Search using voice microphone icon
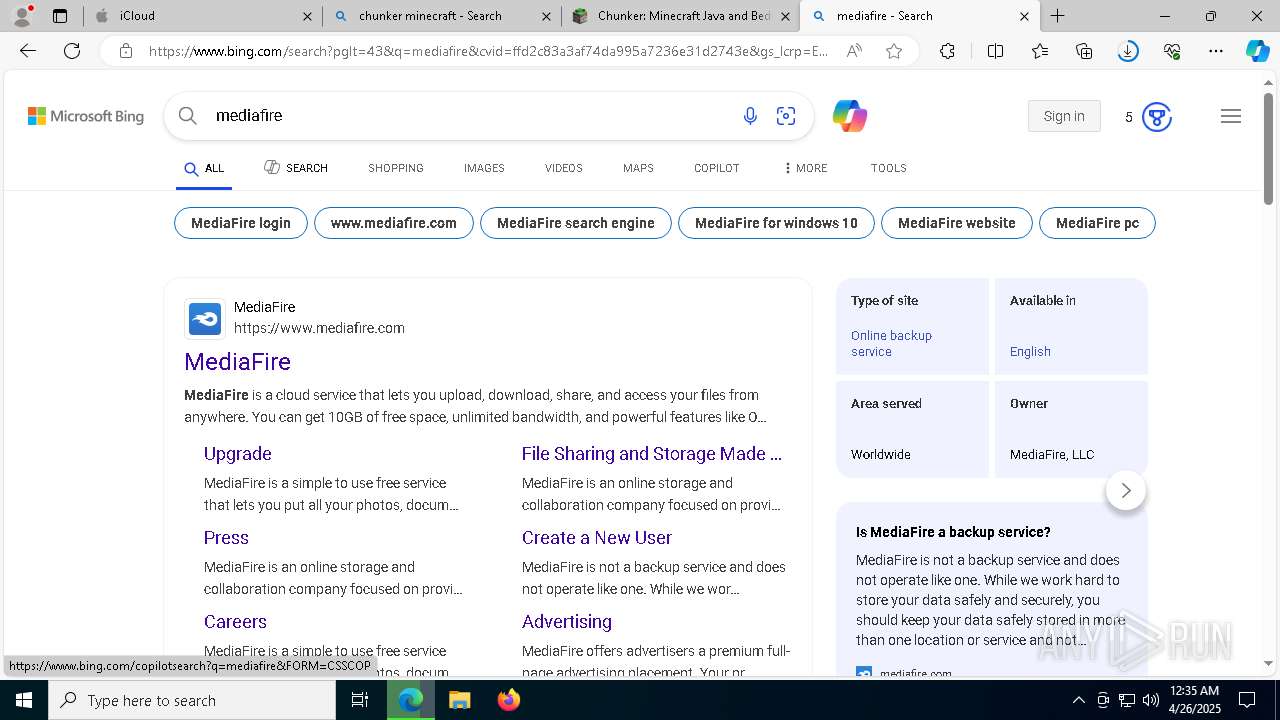 click(750, 116)
